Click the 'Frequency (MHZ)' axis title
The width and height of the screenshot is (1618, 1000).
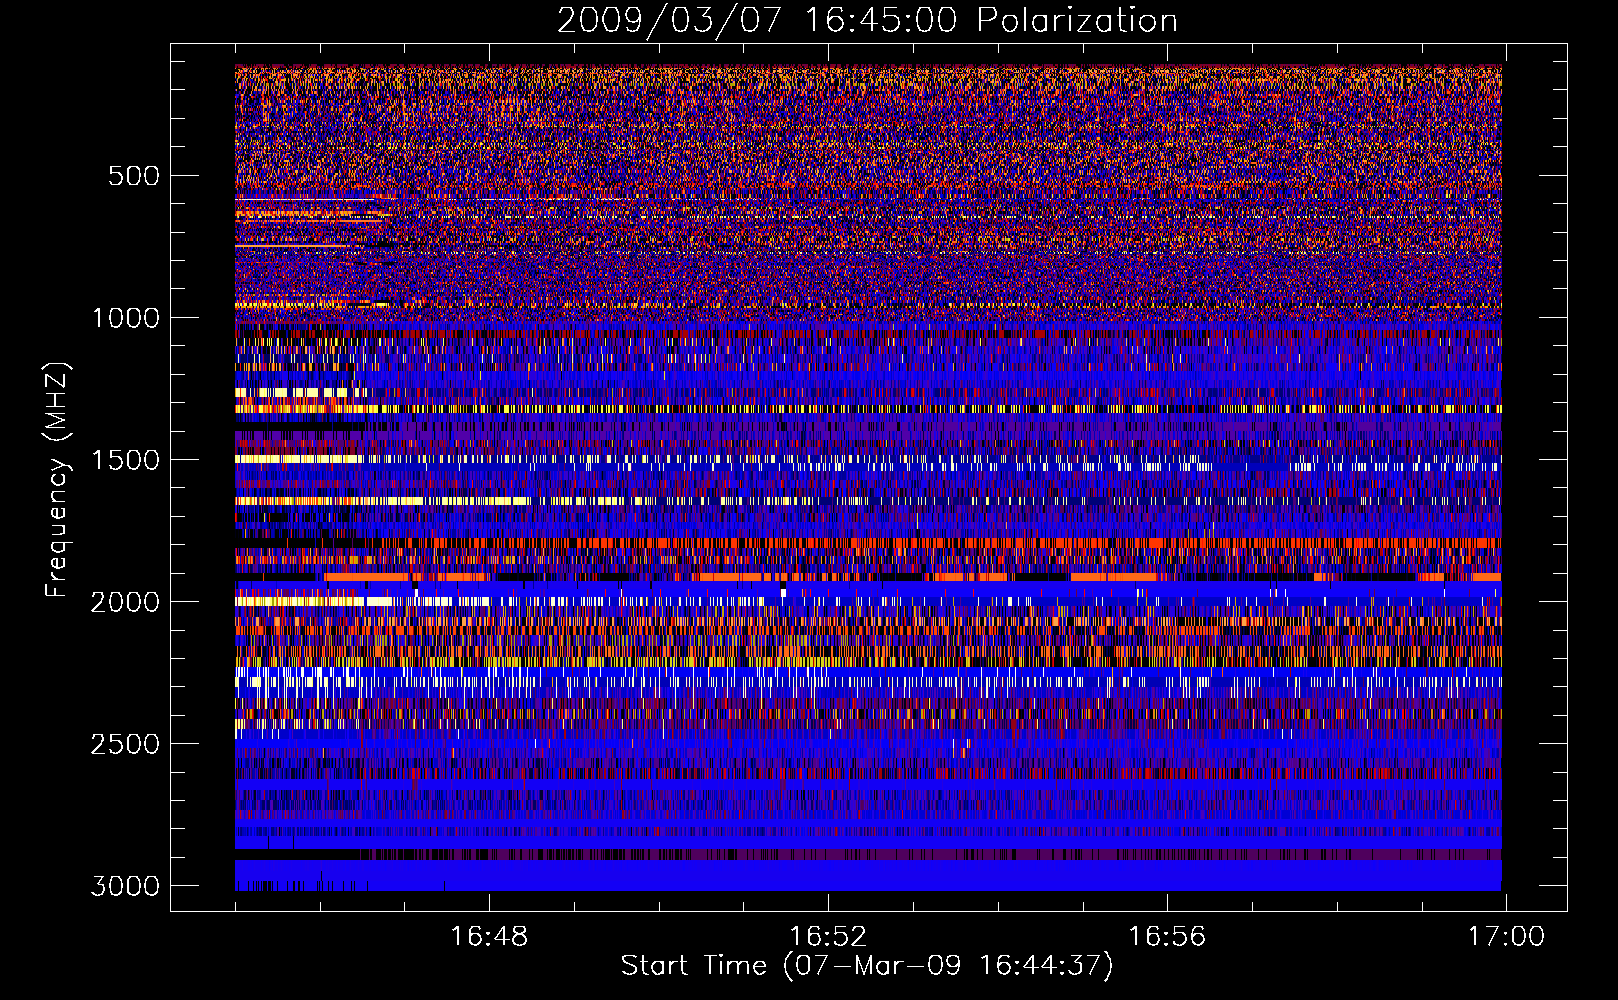(57, 480)
